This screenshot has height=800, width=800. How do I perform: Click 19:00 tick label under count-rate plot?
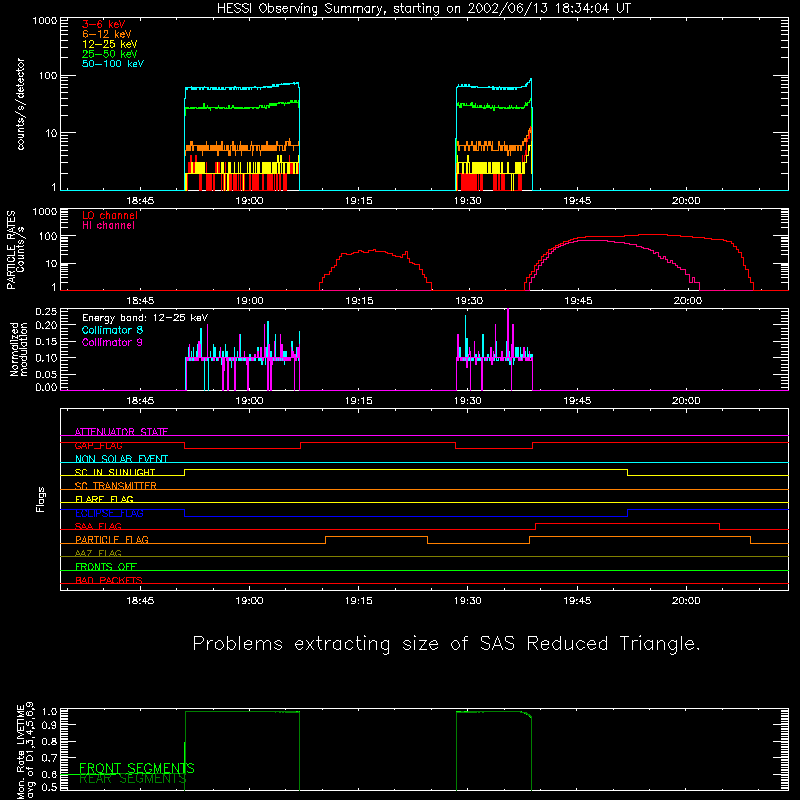pyautogui.click(x=249, y=201)
